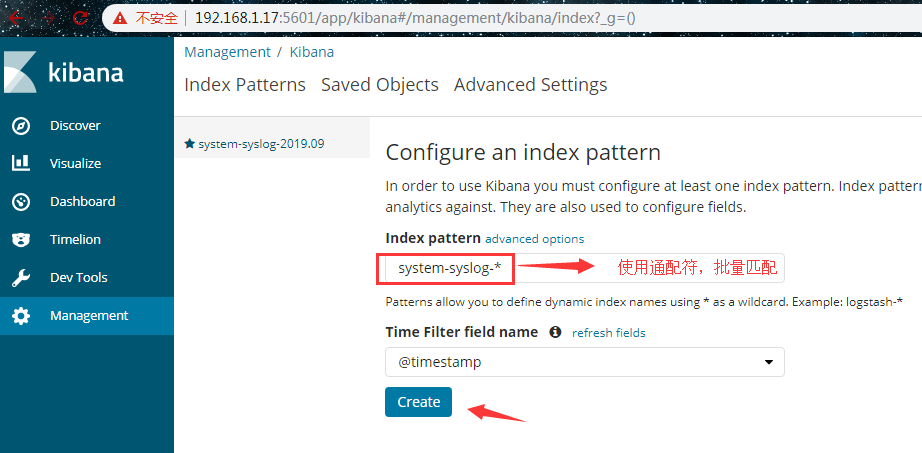922x453 pixels.
Task: Click the Time Filter field name label
Action: tap(462, 332)
